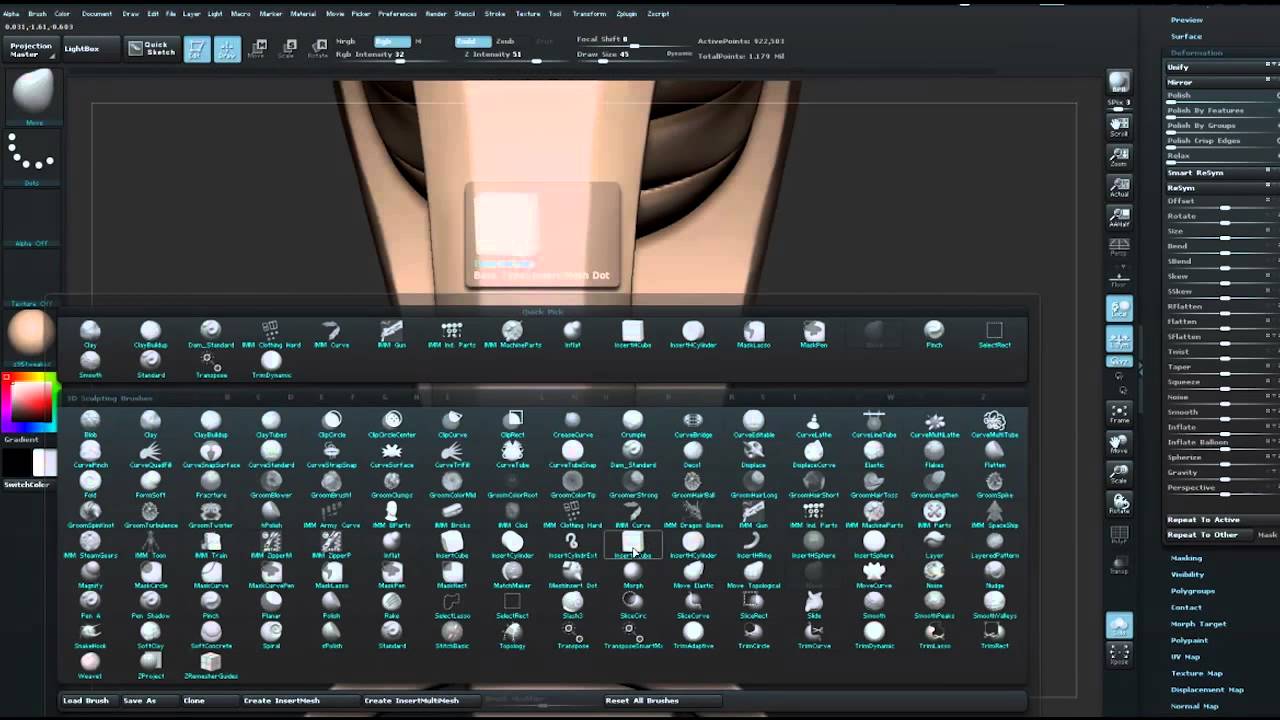Screen dimensions: 1280x720
Task: Pick the Crumple brush
Action: [633, 424]
